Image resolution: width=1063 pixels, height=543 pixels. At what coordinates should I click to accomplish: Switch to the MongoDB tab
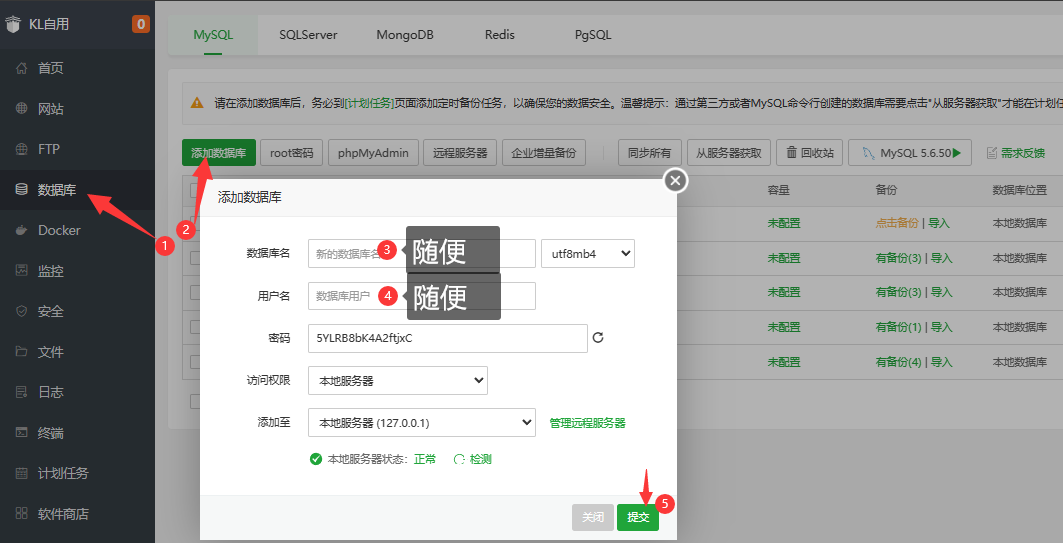click(405, 34)
